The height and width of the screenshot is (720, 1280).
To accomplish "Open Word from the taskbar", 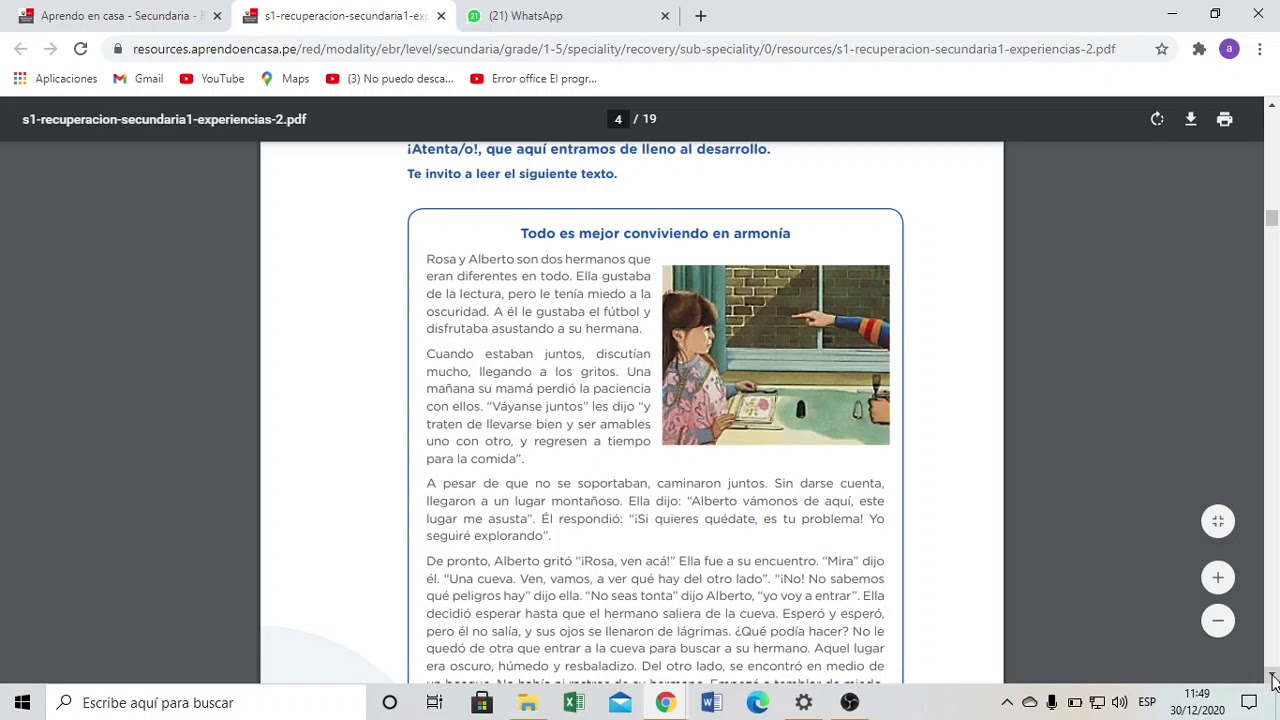I will [712, 703].
